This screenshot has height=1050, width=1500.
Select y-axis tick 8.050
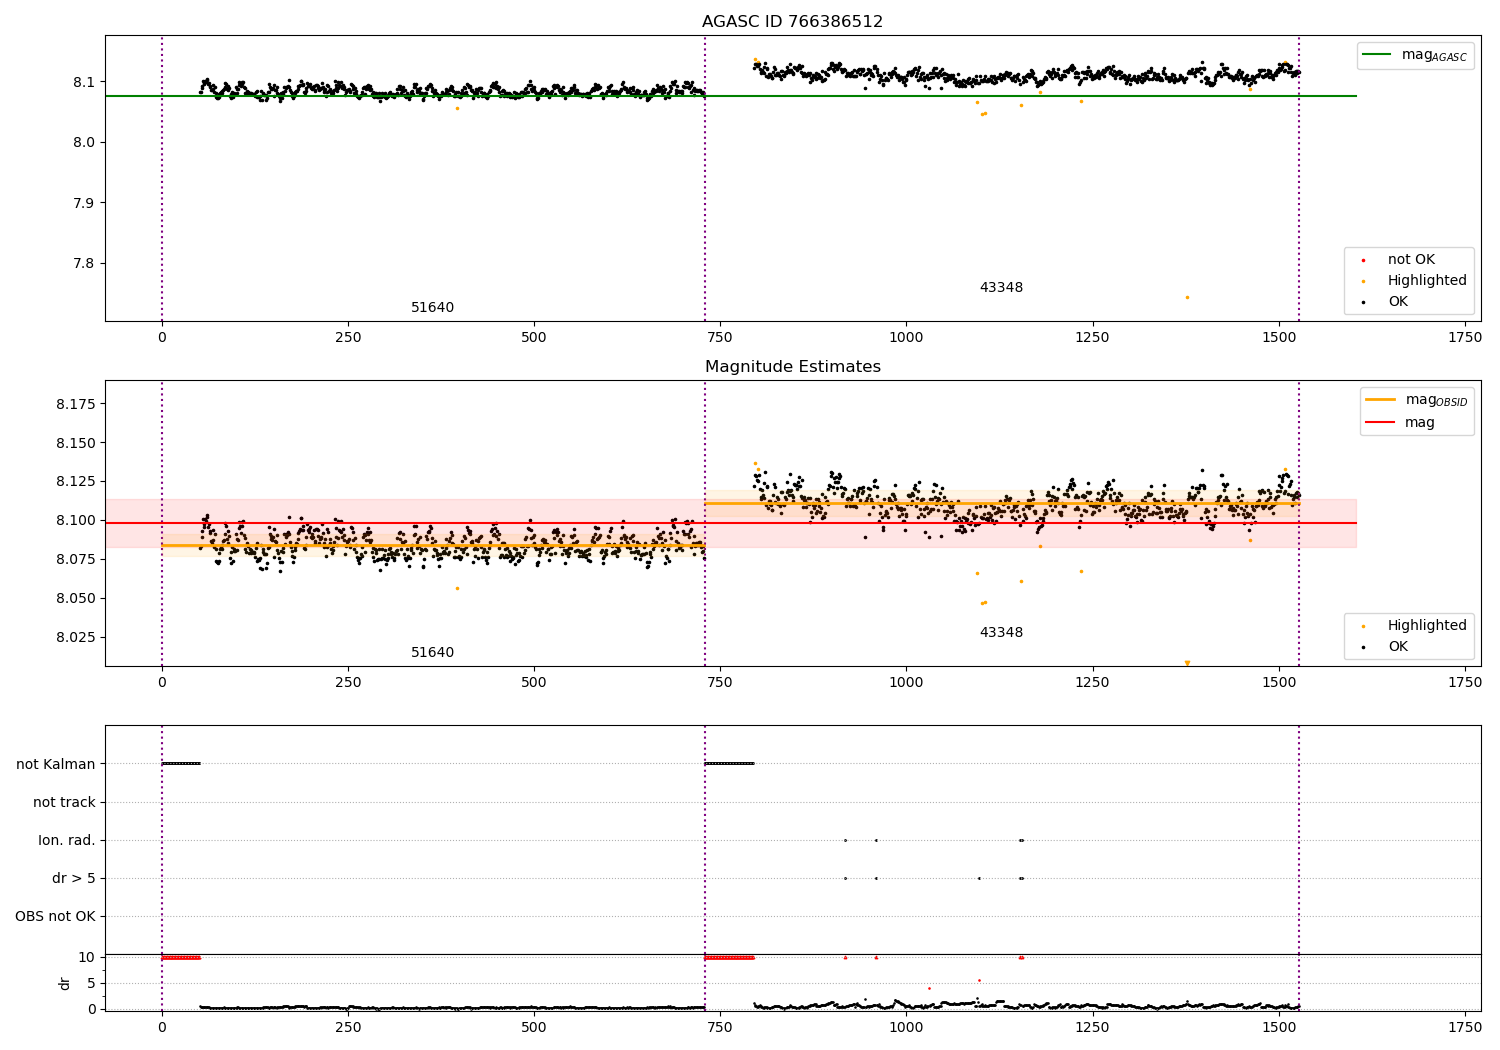pyautogui.click(x=76, y=598)
